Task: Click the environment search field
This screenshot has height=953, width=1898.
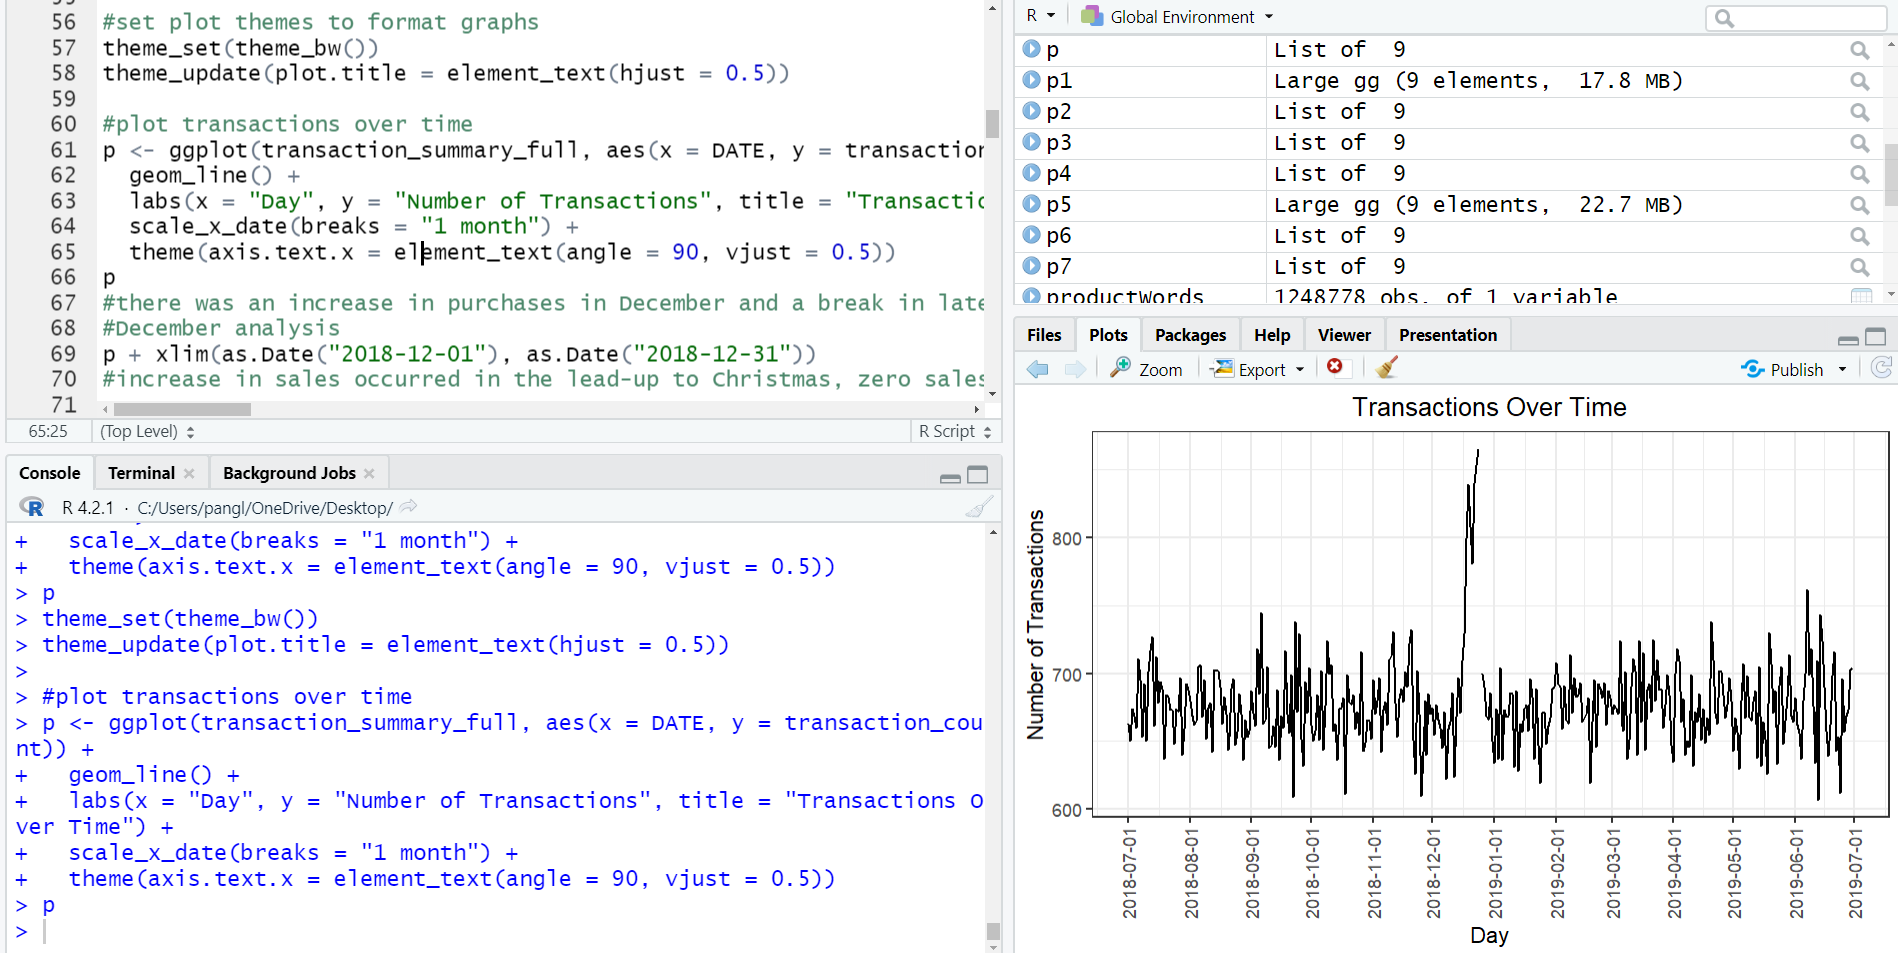Action: point(1804,18)
